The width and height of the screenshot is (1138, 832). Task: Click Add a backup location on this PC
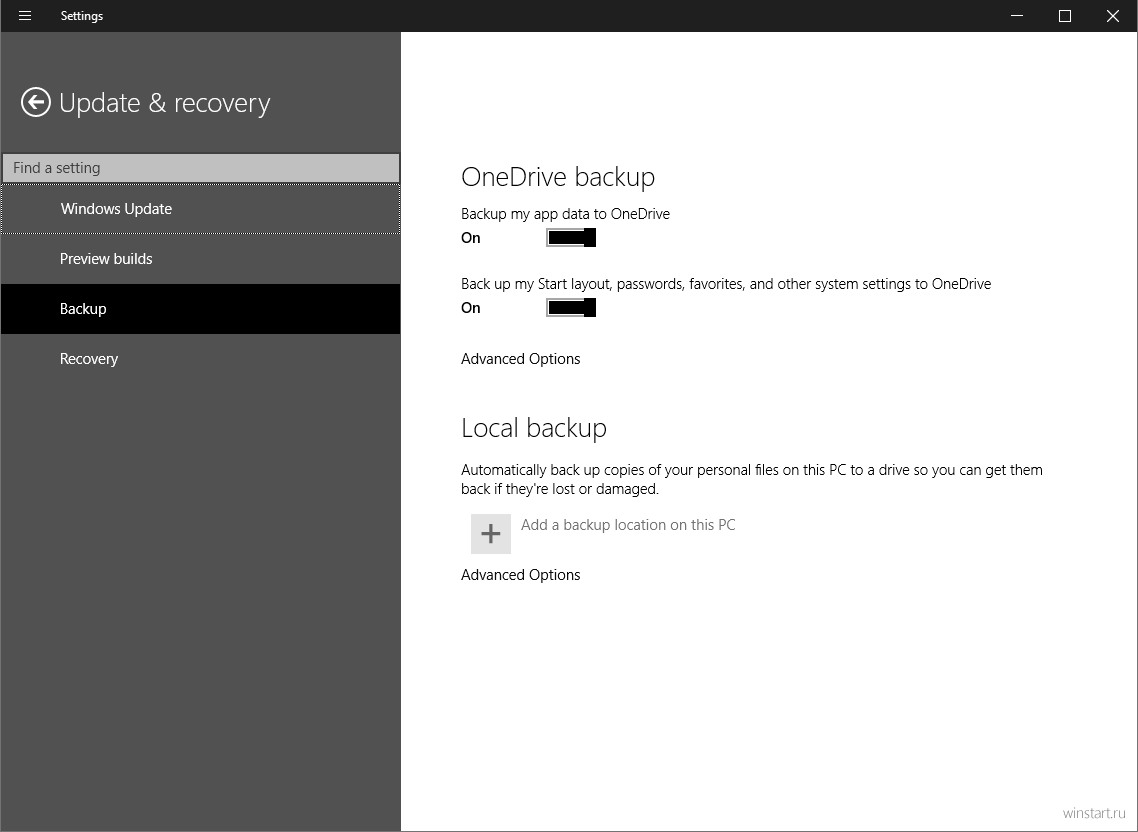click(628, 525)
